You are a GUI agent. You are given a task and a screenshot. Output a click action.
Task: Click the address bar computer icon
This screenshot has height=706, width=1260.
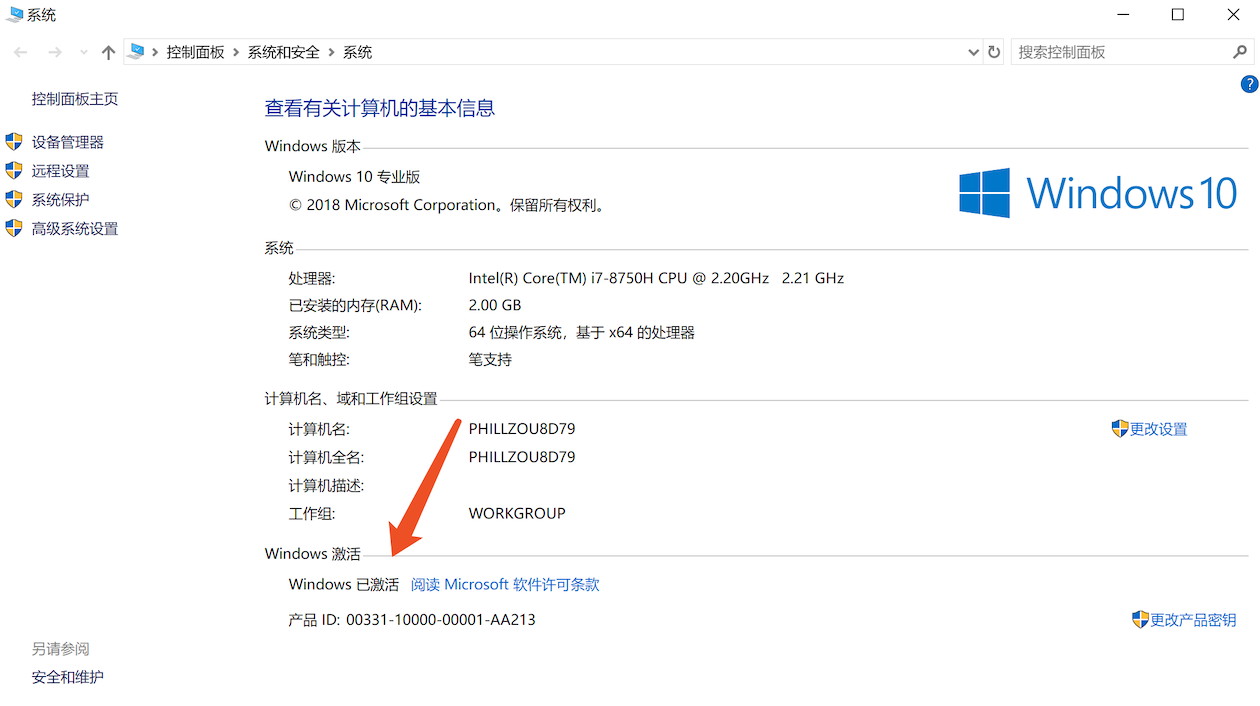[137, 51]
